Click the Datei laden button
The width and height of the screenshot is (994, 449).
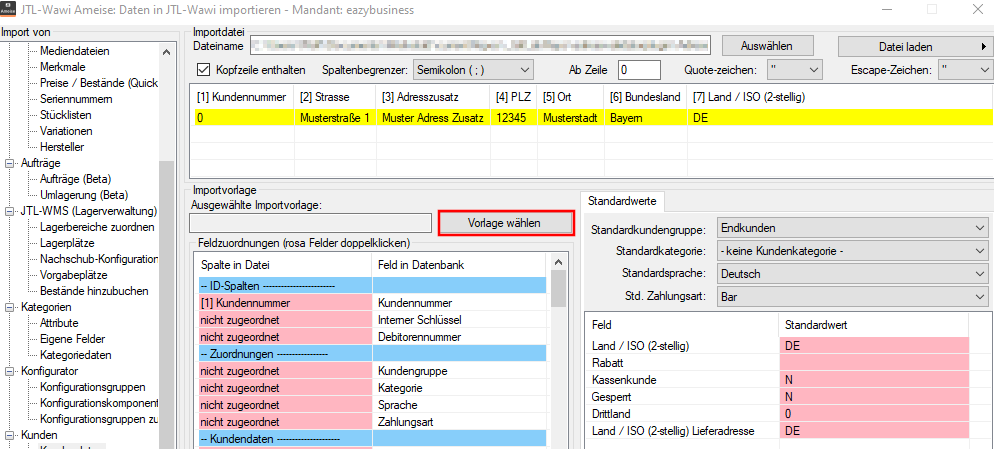click(915, 46)
